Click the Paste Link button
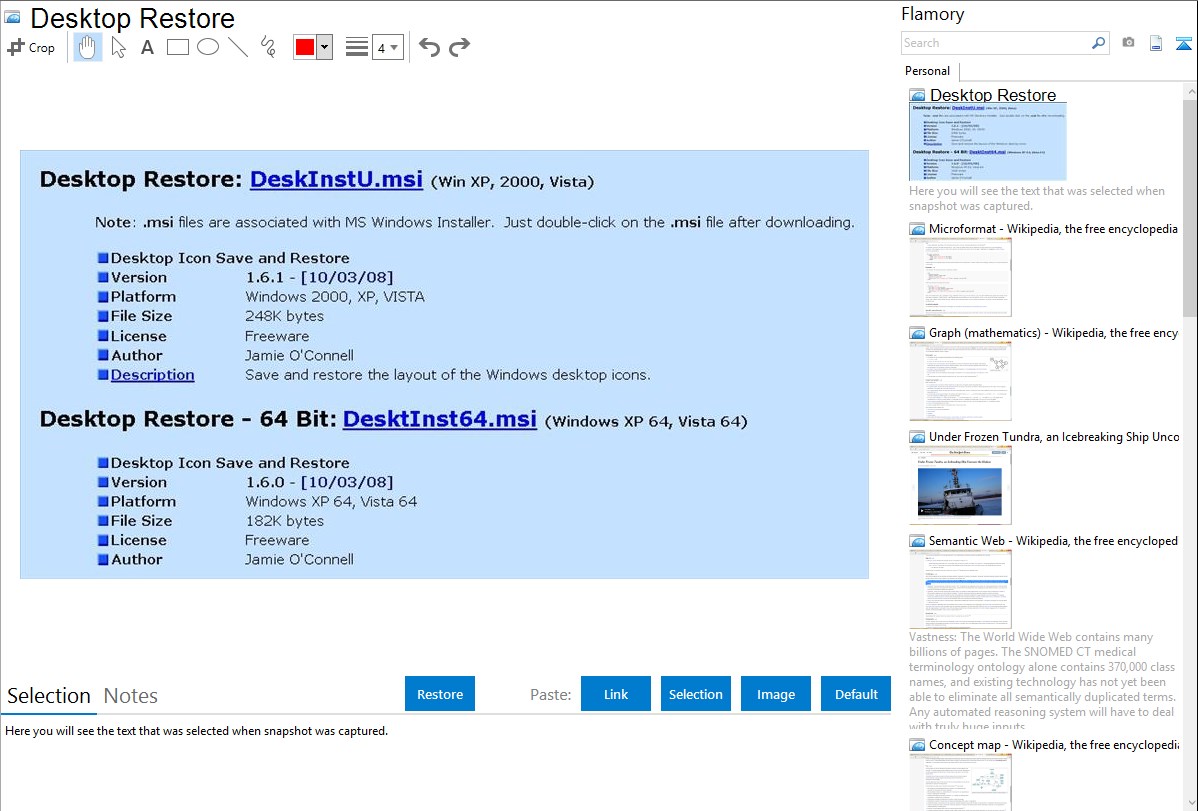 [x=616, y=694]
